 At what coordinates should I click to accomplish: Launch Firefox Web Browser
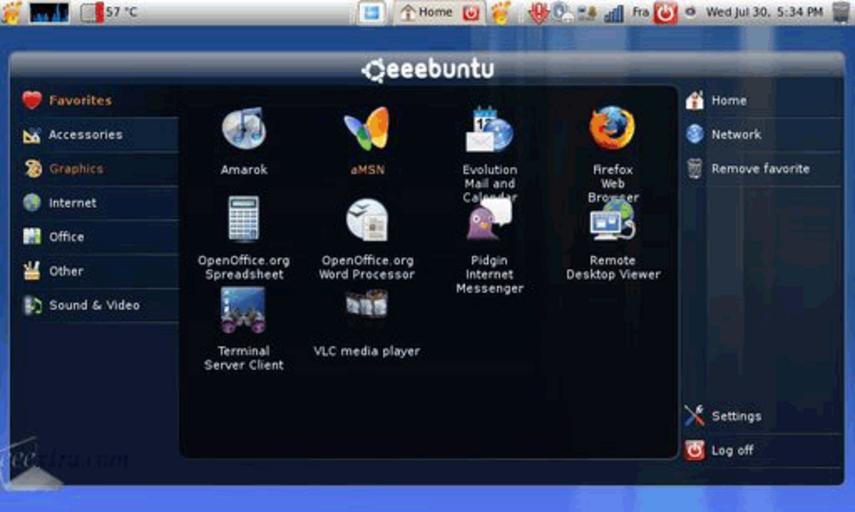coord(612,129)
